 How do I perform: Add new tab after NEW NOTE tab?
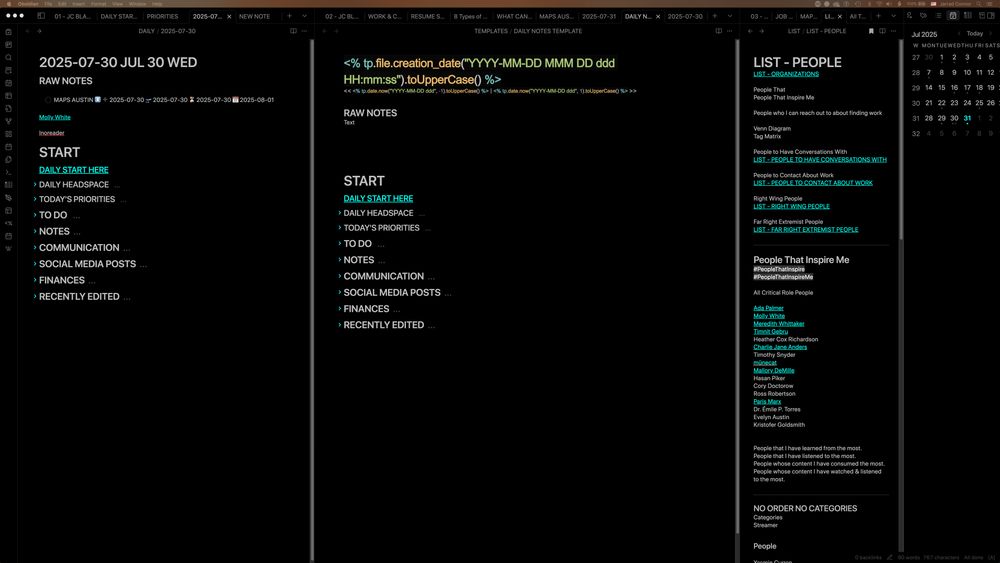(x=290, y=16)
